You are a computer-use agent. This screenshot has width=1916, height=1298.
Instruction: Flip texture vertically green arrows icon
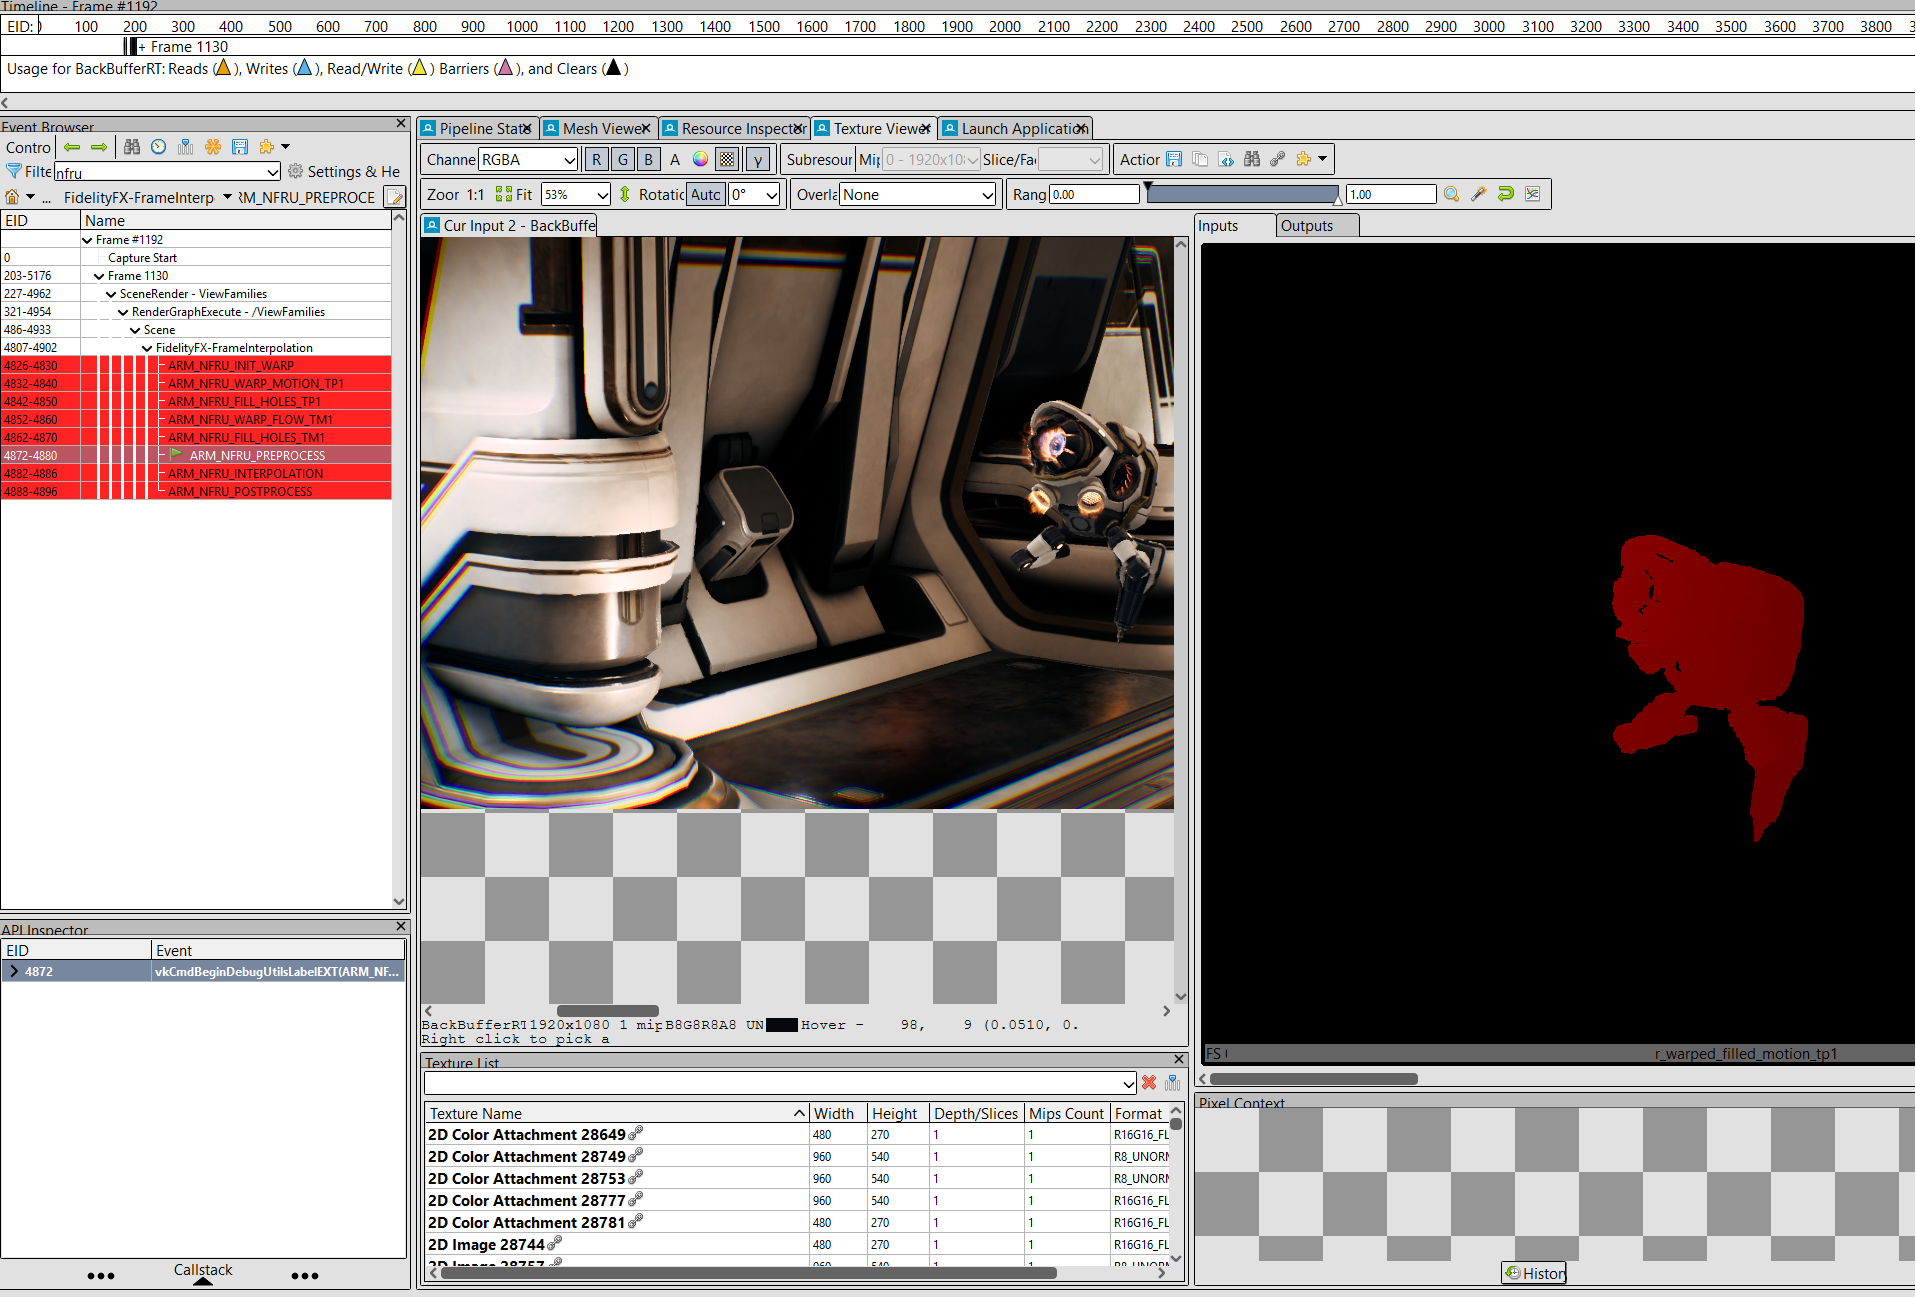(625, 194)
